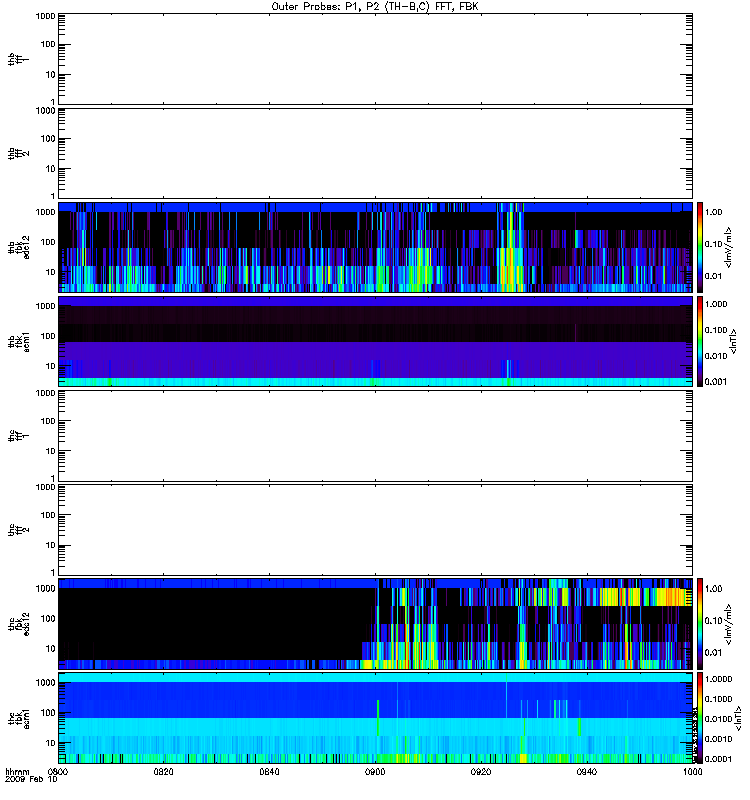Click the second empty thb FFT panel
Viewport: 750px width, 800px height.
tap(375, 153)
